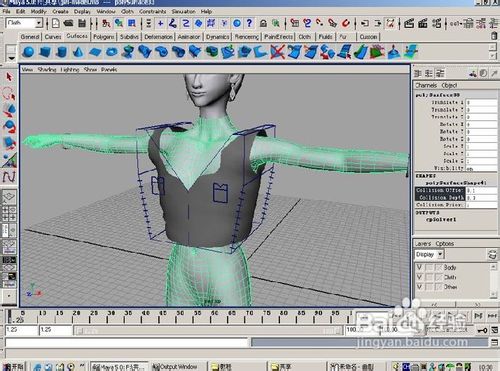Create a NURBS cylinder from the shelf
The width and height of the screenshot is (500, 371).
pyautogui.click(x=61, y=52)
